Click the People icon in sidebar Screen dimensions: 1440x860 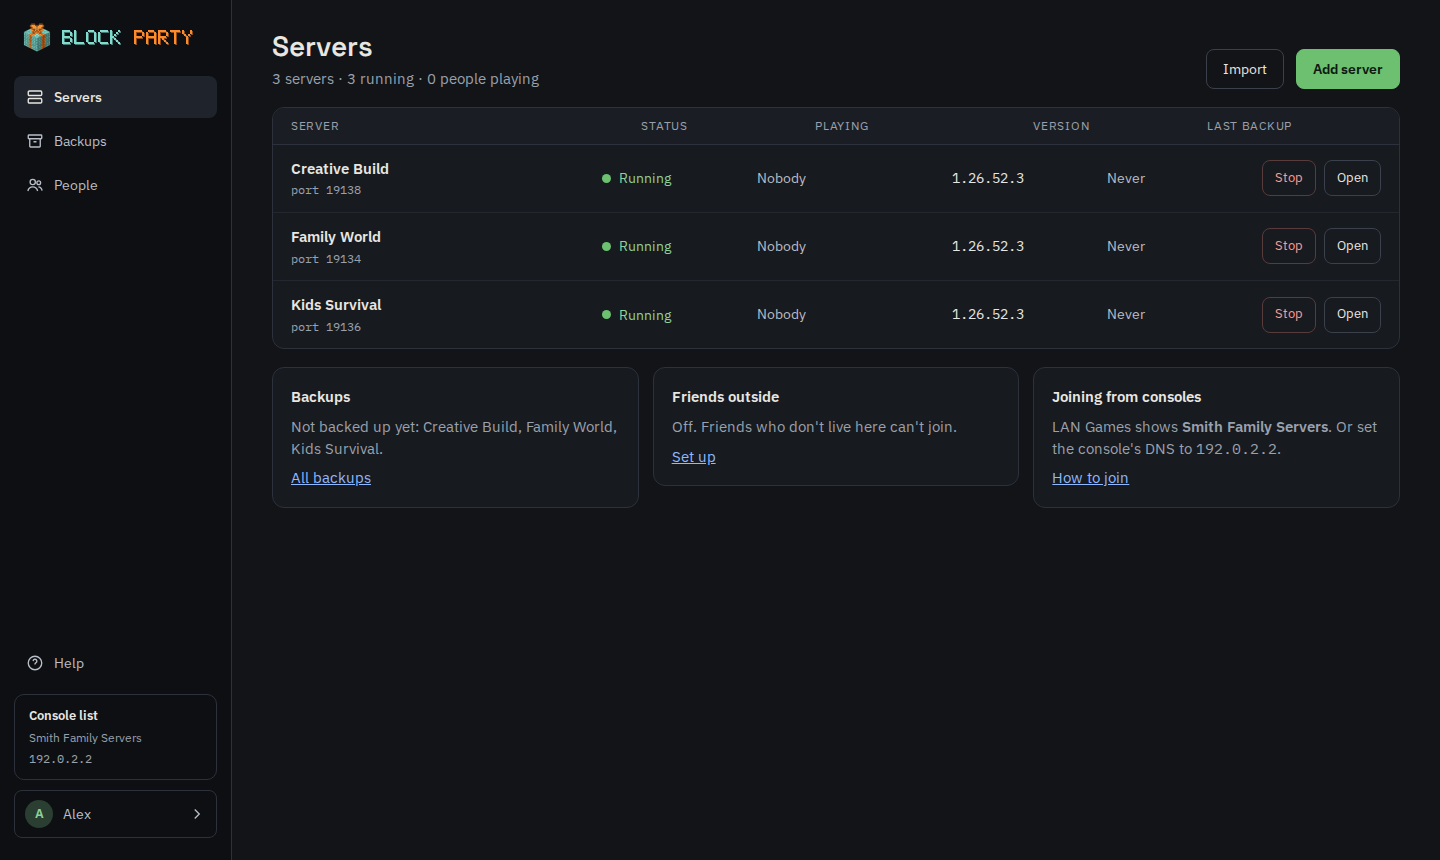click(x=35, y=185)
